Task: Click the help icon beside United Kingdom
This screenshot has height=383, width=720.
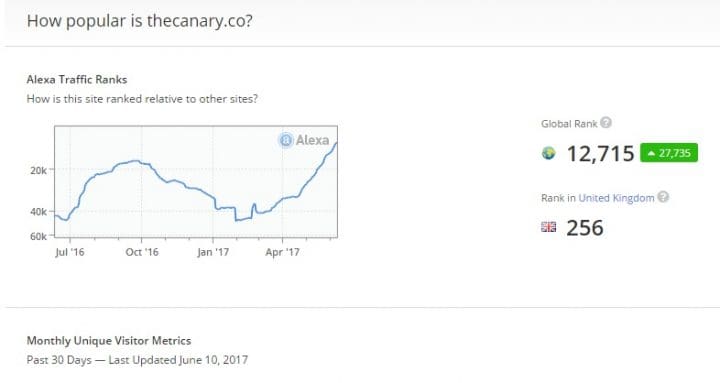Action: pyautogui.click(x=663, y=197)
